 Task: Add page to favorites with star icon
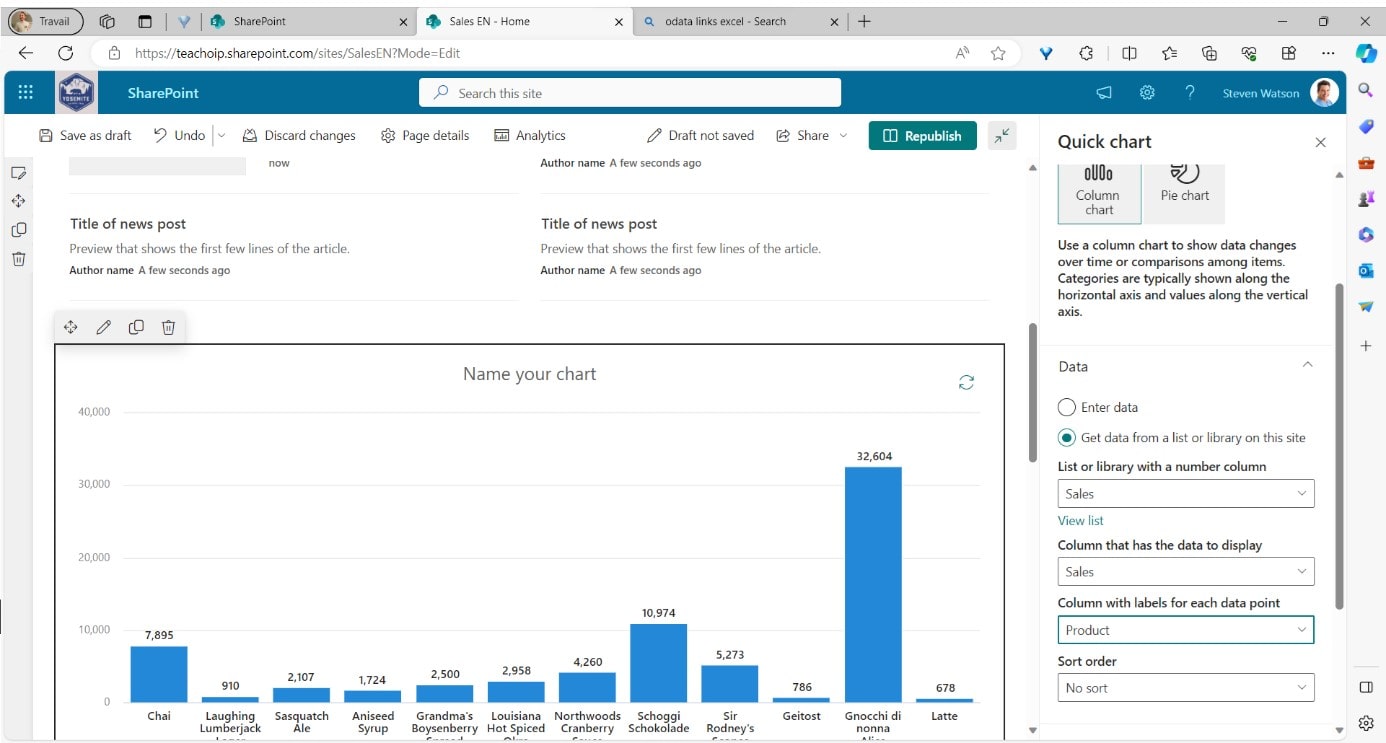(997, 53)
